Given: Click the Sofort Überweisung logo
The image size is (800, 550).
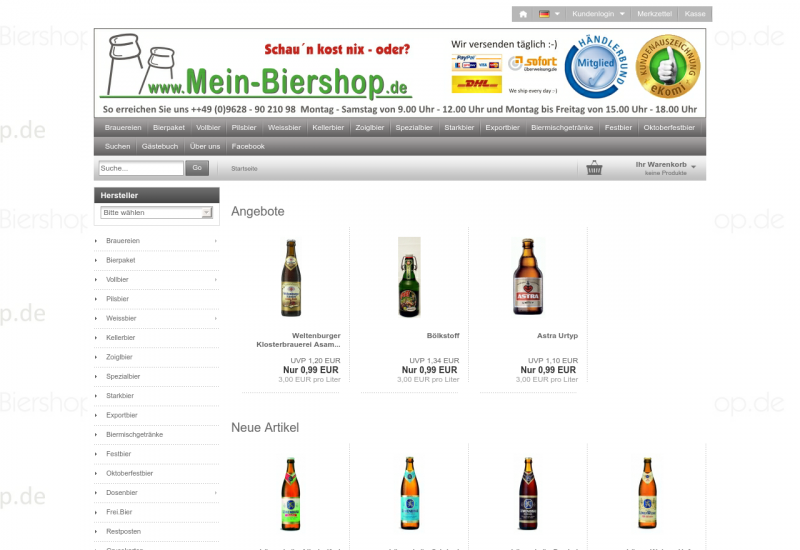Looking at the screenshot, I should (x=532, y=63).
